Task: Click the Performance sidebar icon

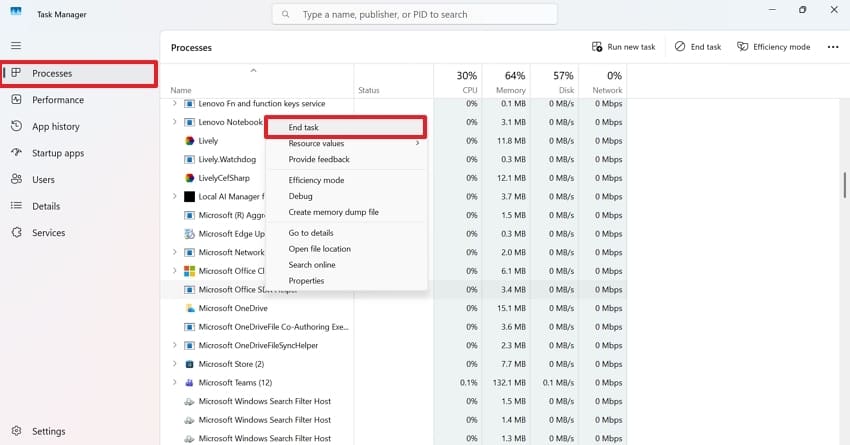Action: (x=16, y=100)
